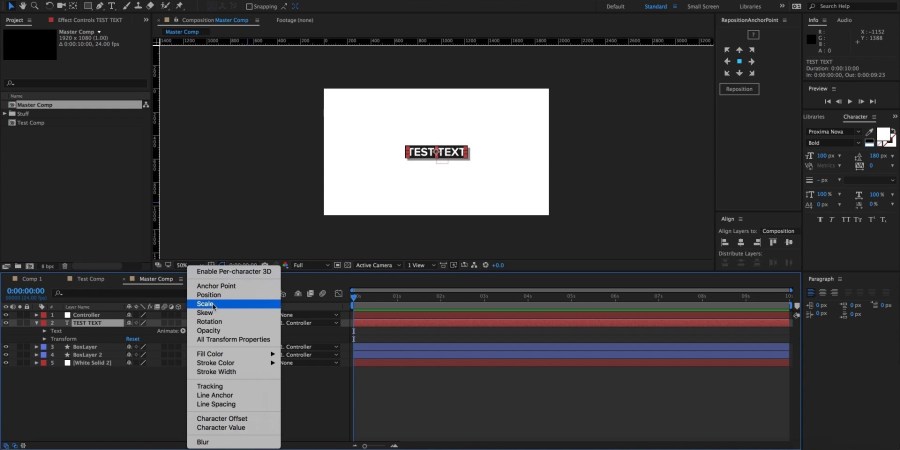Select the Horizontal Type tool
Image resolution: width=900 pixels, height=450 pixels.
[111, 6]
